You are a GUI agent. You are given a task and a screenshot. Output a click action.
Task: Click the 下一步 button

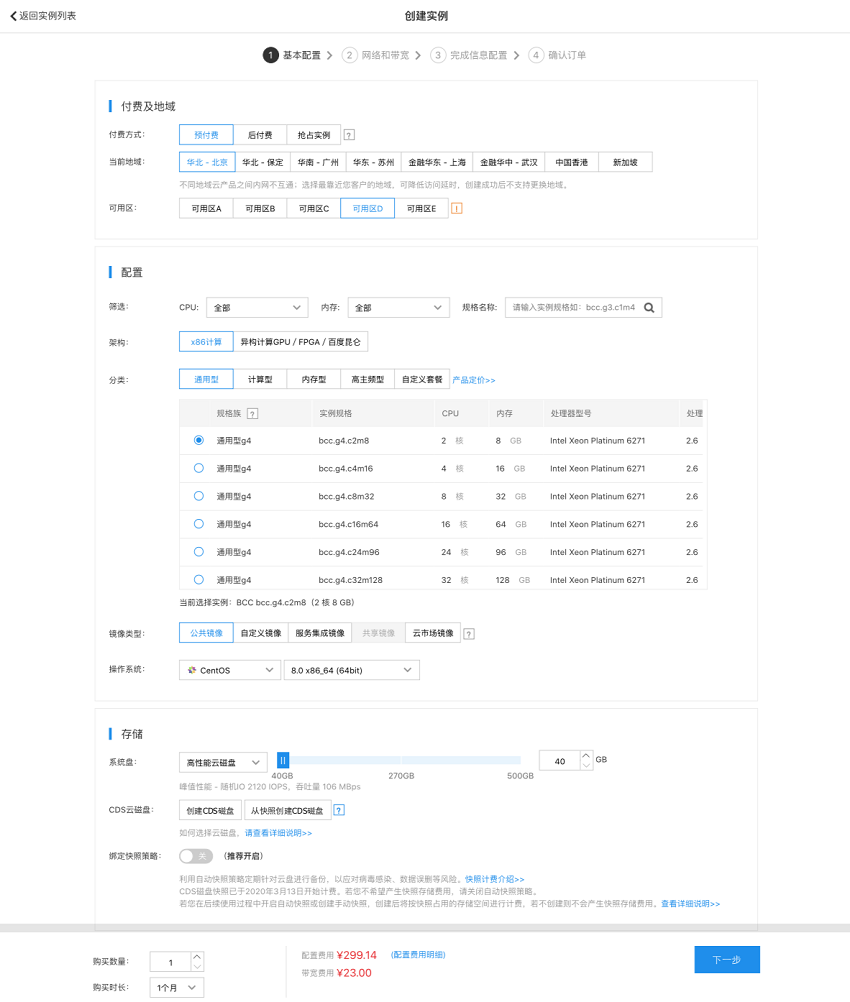click(727, 959)
